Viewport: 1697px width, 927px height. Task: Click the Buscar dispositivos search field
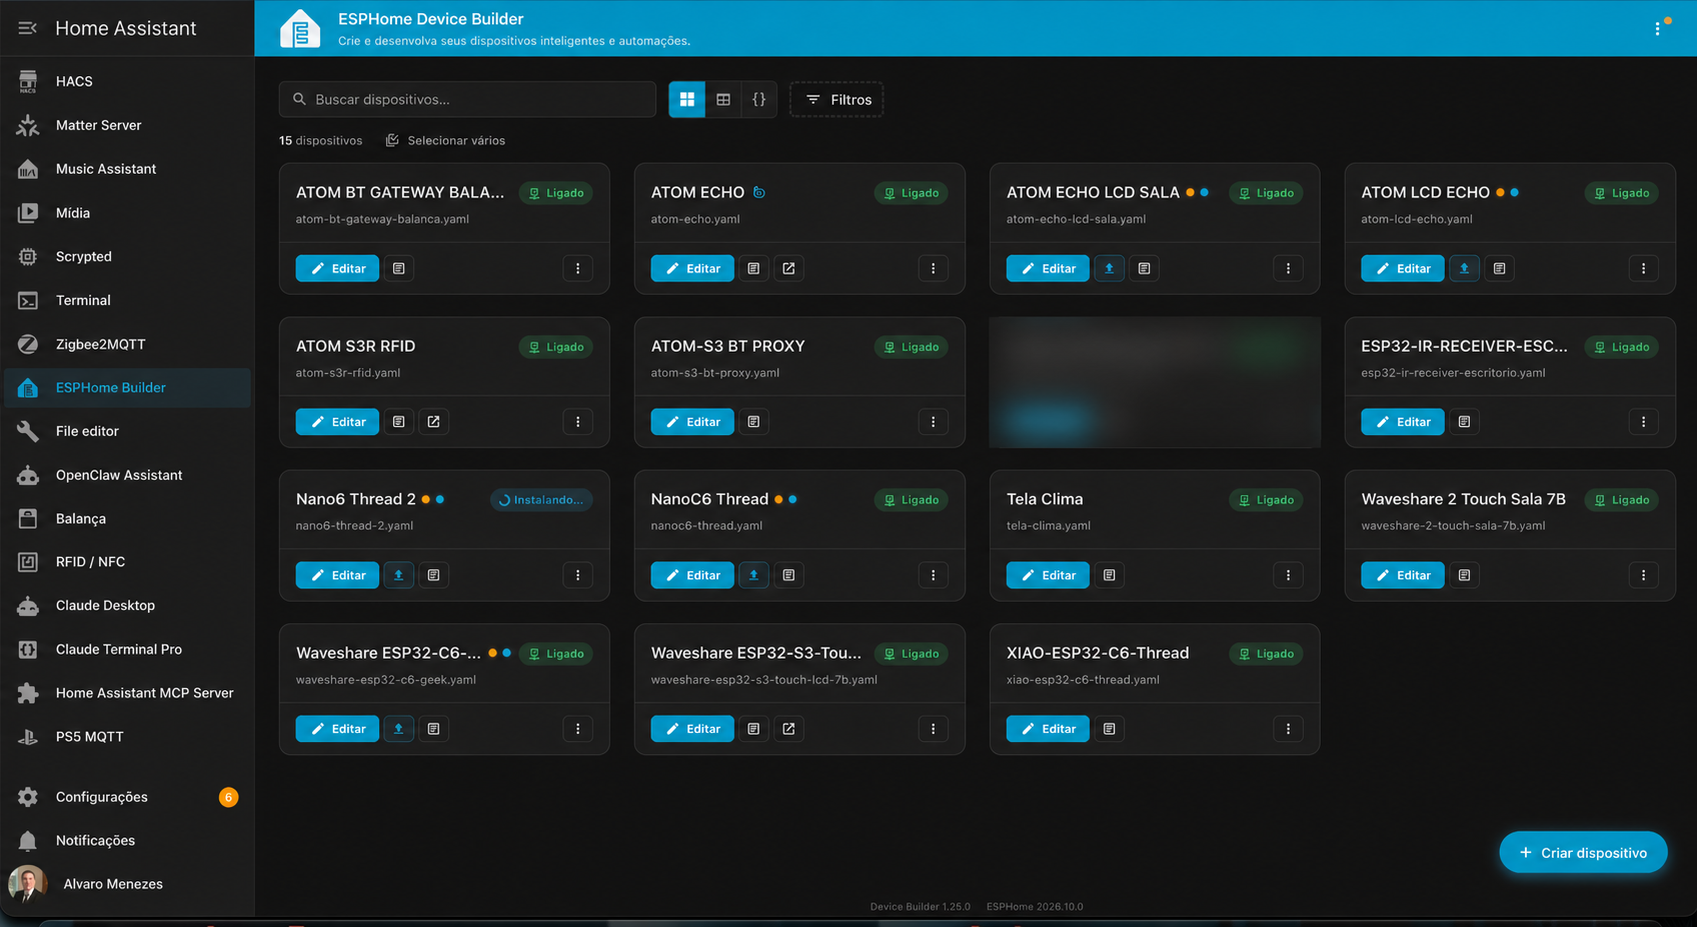467,99
